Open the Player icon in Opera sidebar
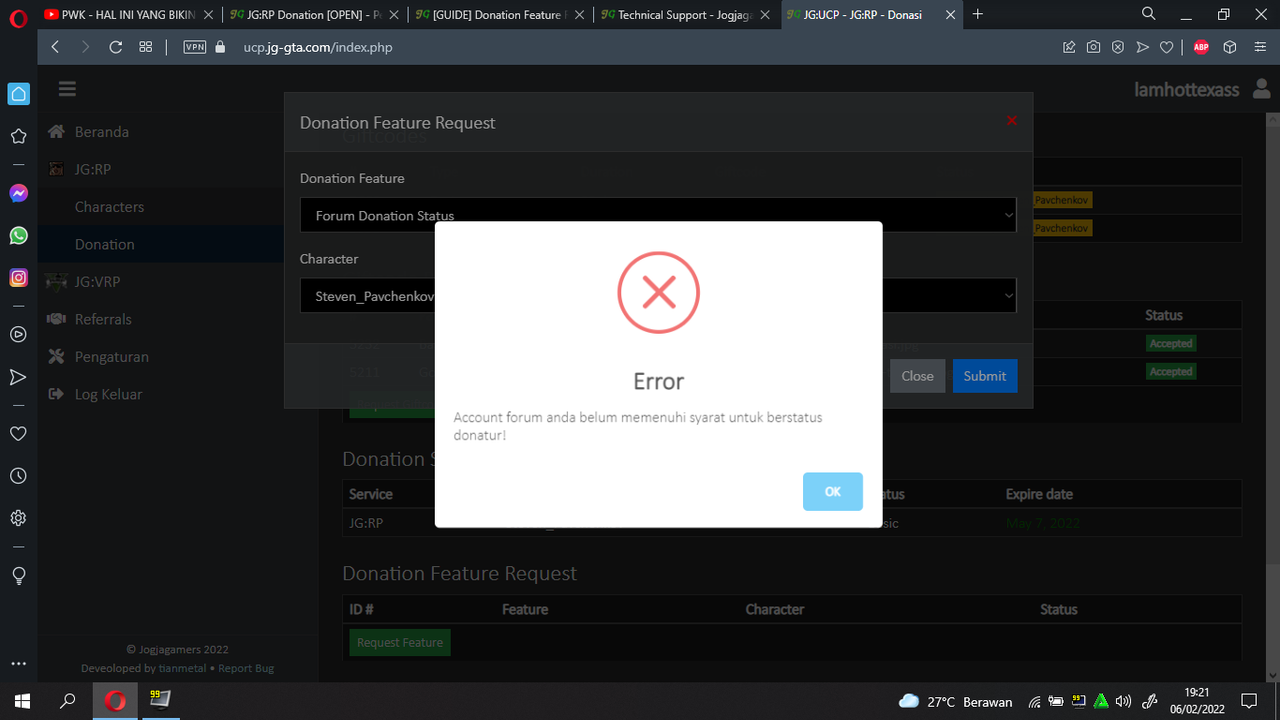The height and width of the screenshot is (720, 1280). 18,335
